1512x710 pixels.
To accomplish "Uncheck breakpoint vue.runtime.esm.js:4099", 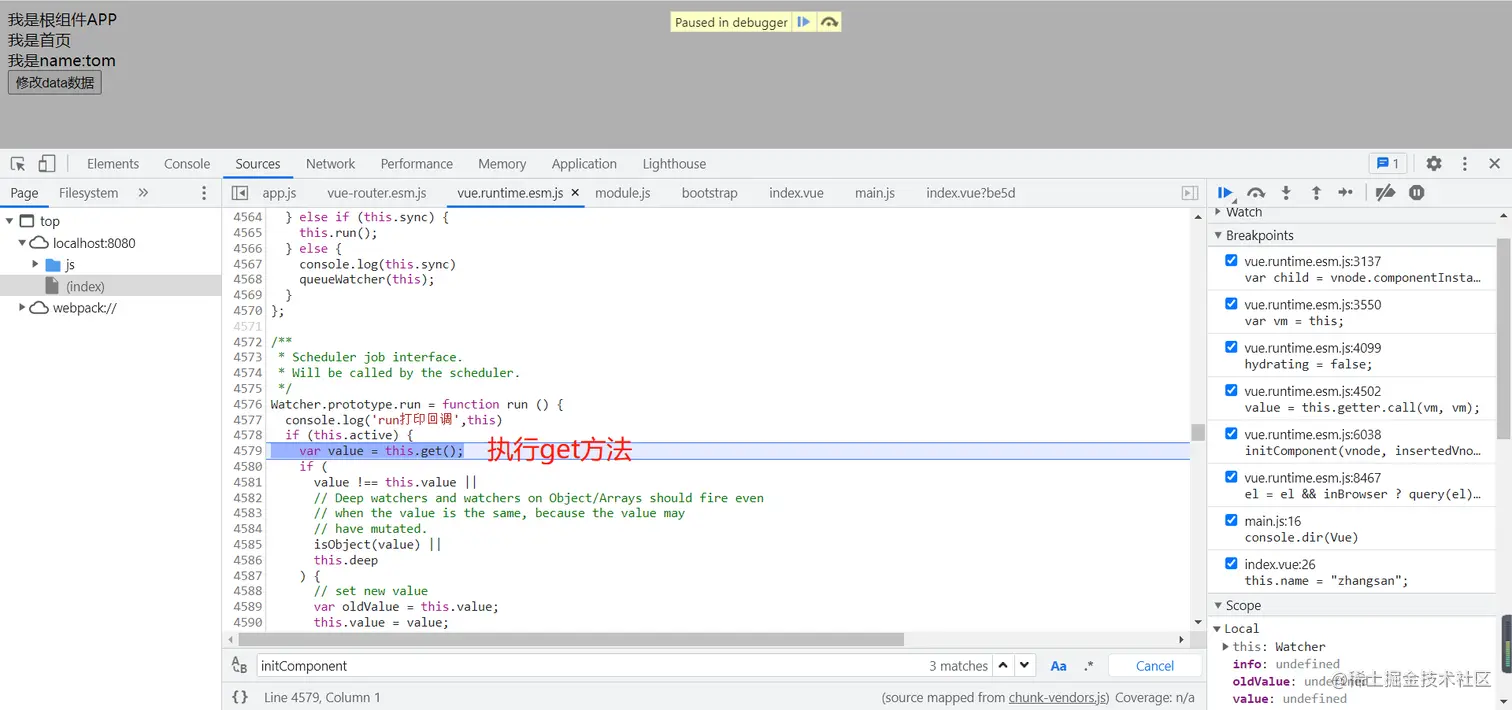I will [1231, 346].
